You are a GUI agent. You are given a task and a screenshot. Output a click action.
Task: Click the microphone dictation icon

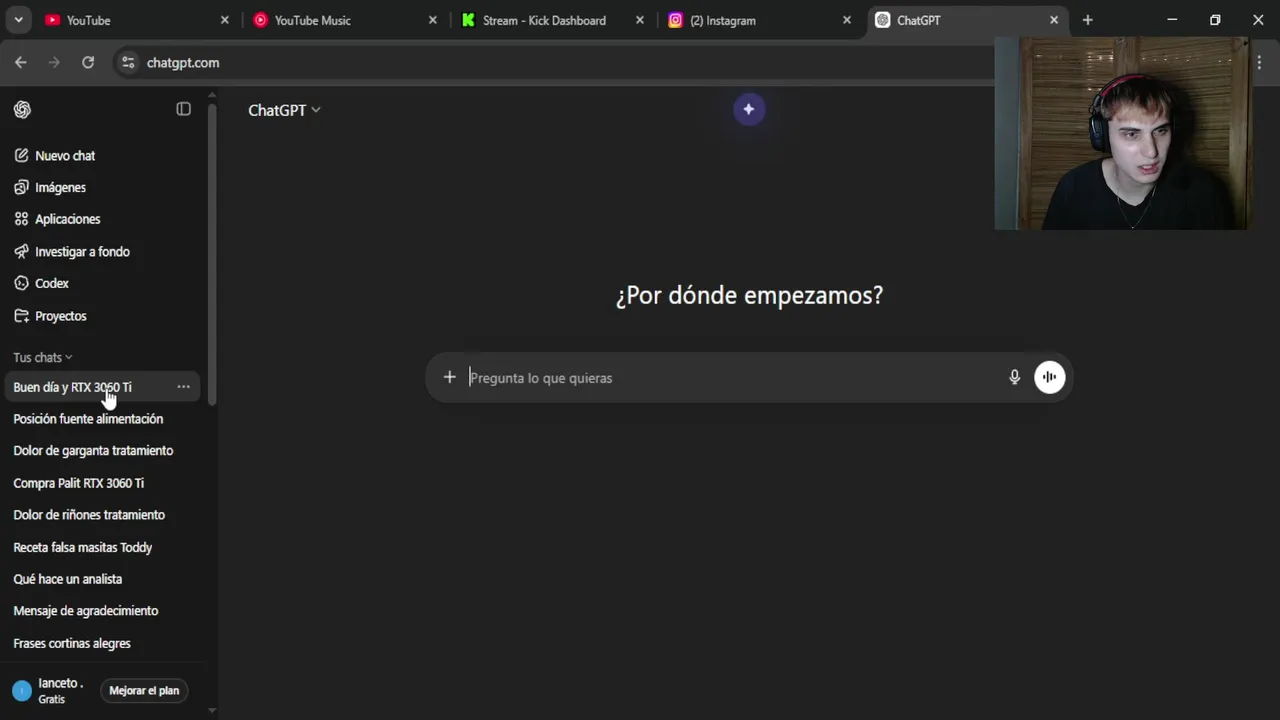click(1014, 377)
